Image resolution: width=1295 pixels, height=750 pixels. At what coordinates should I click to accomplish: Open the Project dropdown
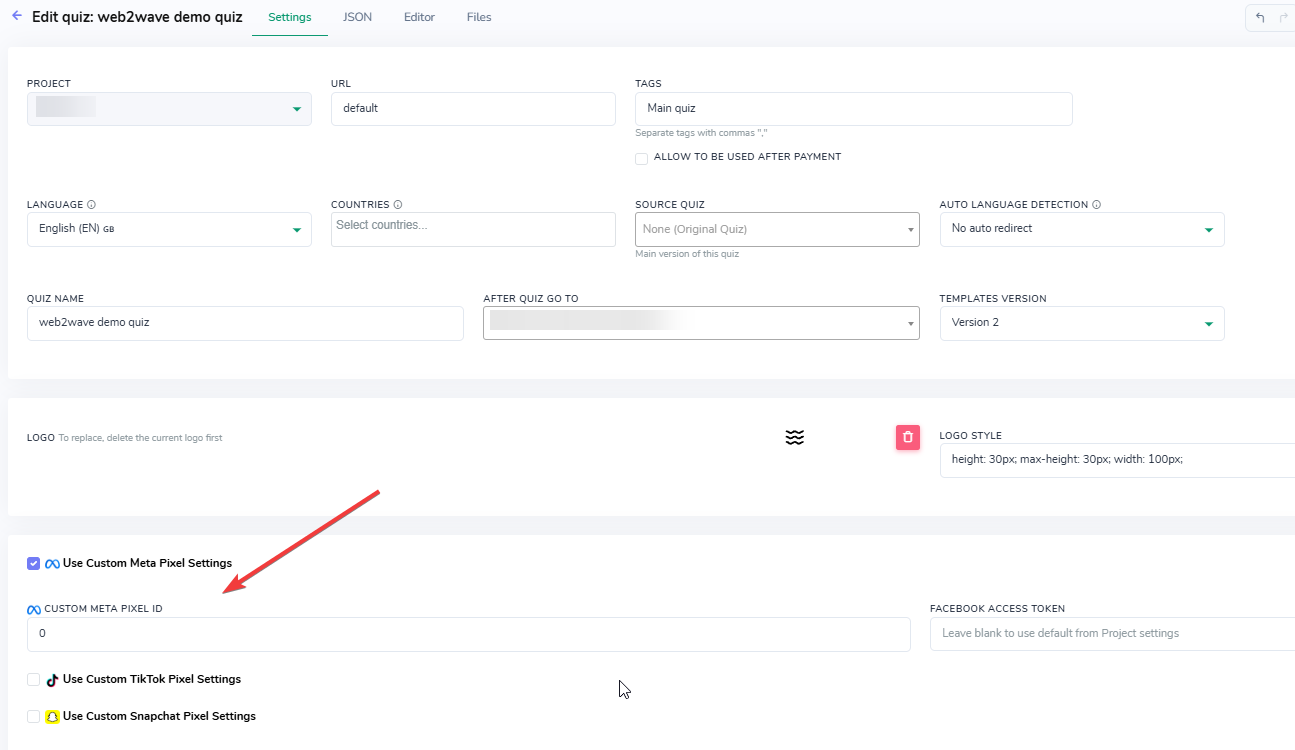pos(169,109)
